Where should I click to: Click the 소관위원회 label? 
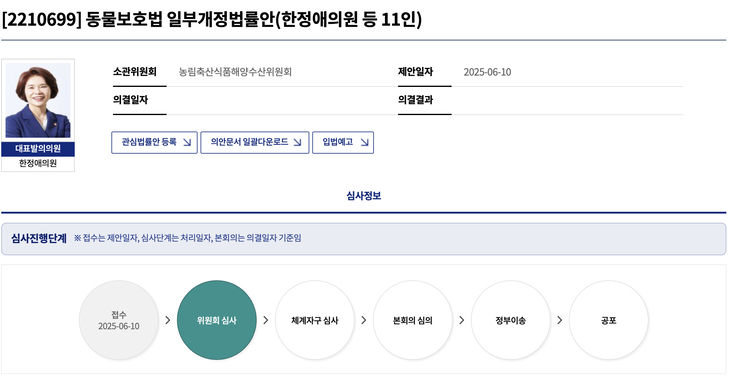point(135,72)
